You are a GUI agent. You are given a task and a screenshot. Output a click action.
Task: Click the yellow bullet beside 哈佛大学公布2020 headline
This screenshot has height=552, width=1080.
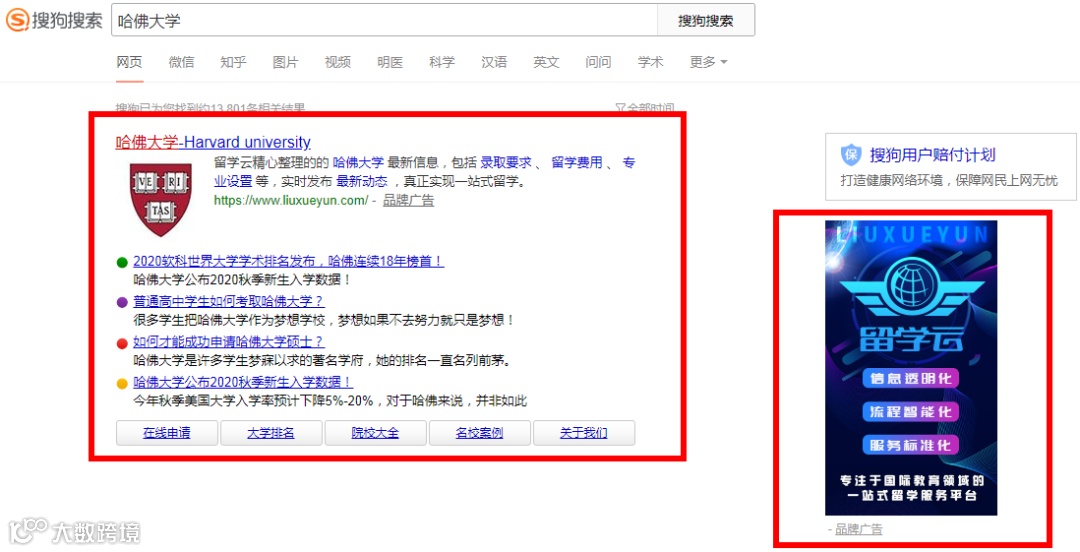123,382
